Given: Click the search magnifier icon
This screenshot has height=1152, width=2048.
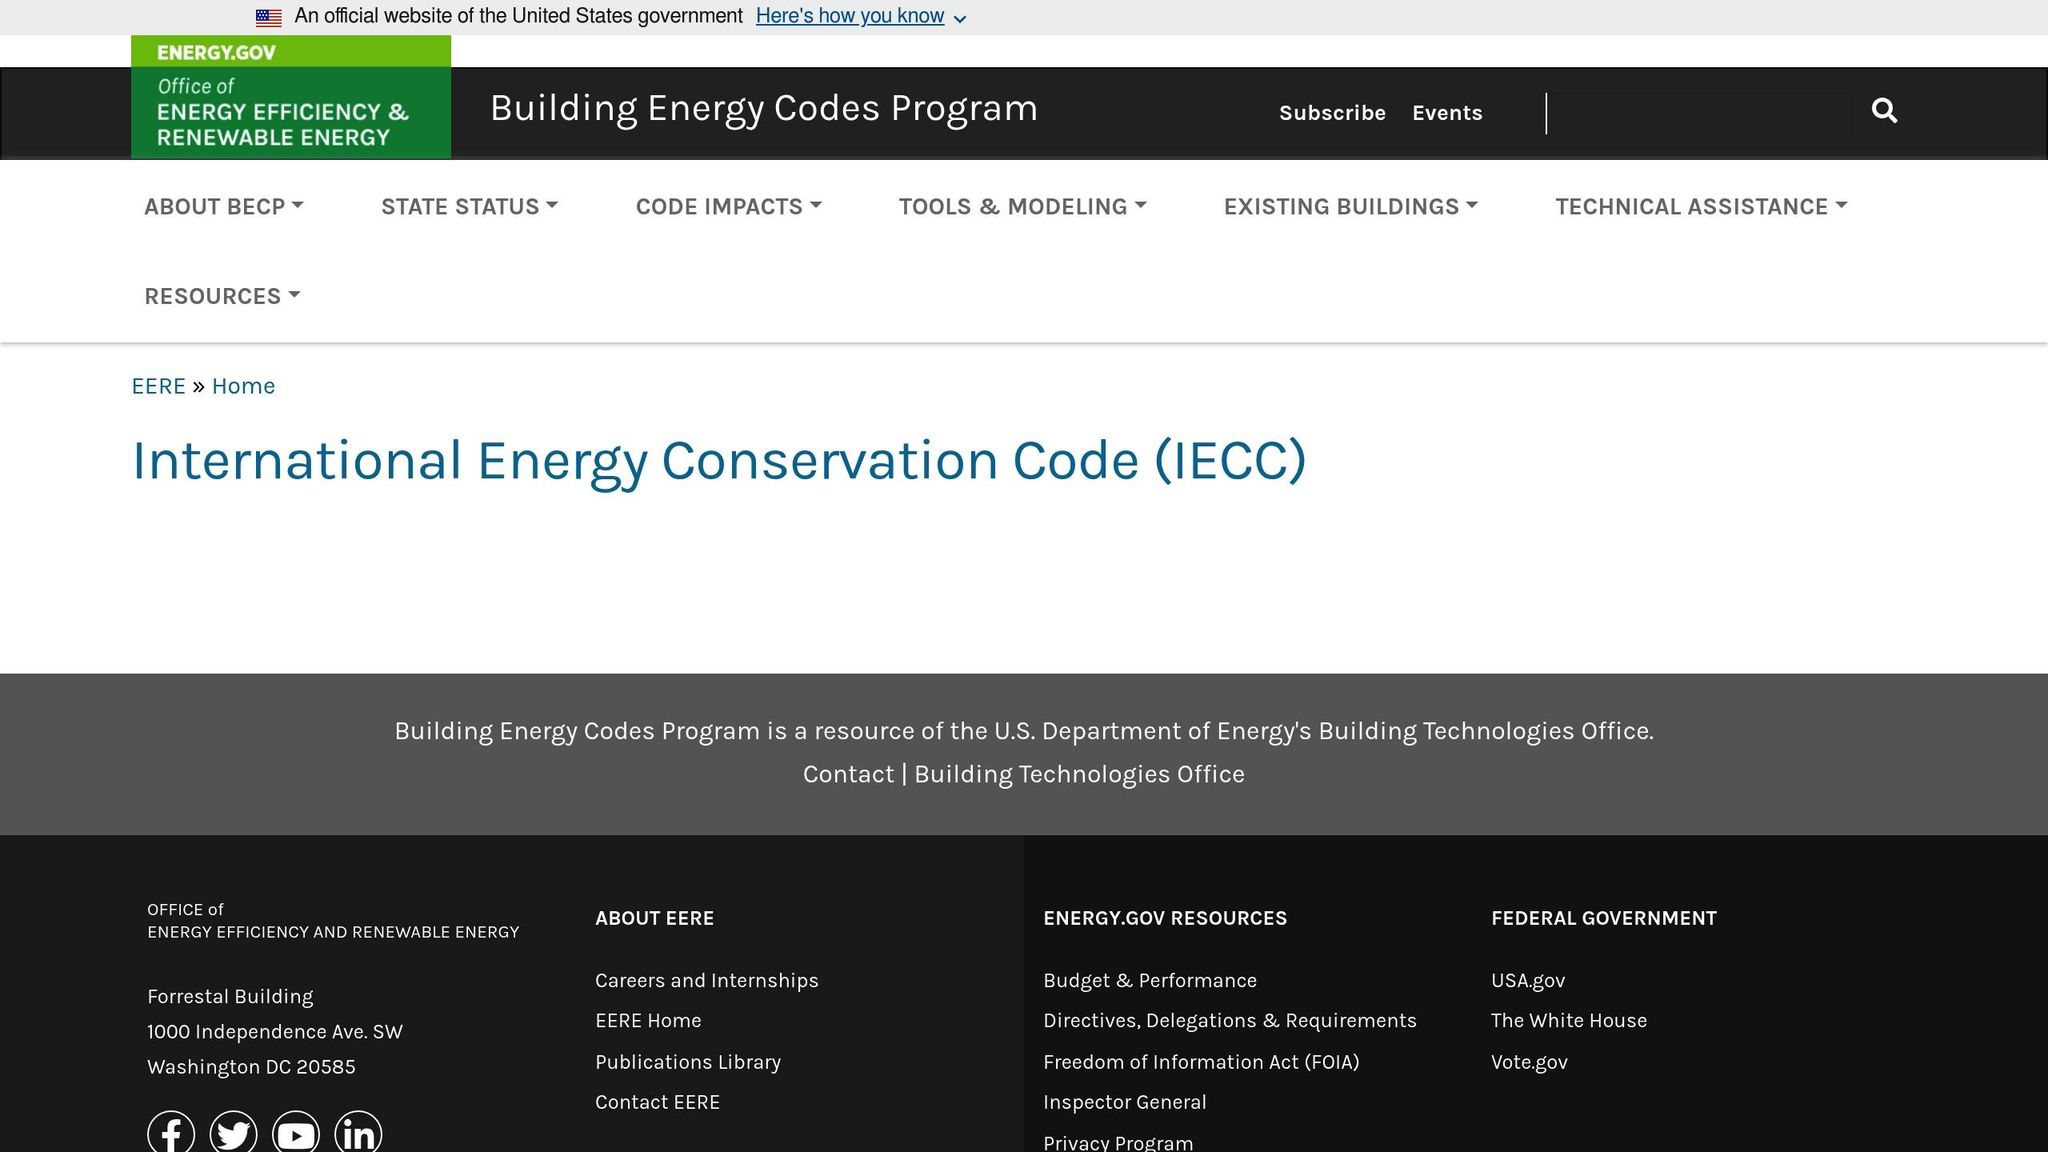Looking at the screenshot, I should pos(1884,111).
